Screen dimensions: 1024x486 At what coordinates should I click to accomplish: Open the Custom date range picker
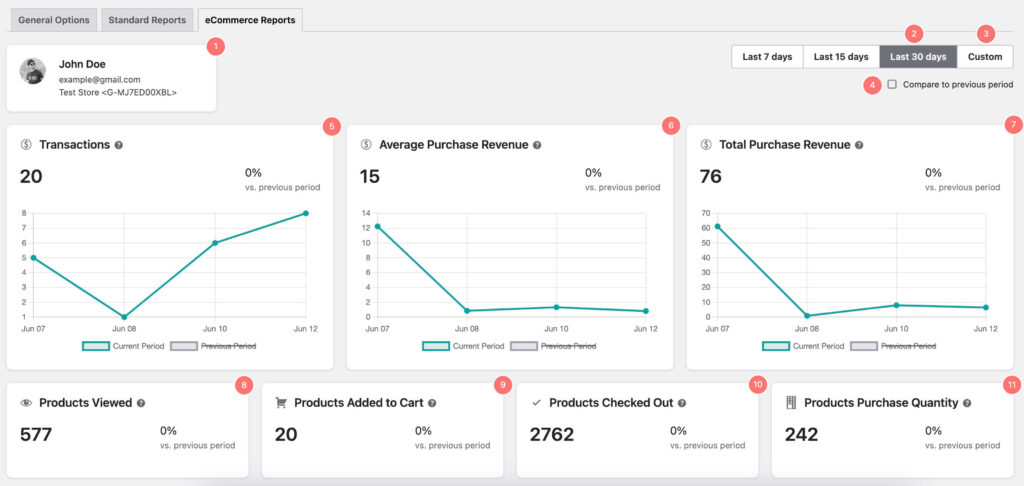[985, 57]
